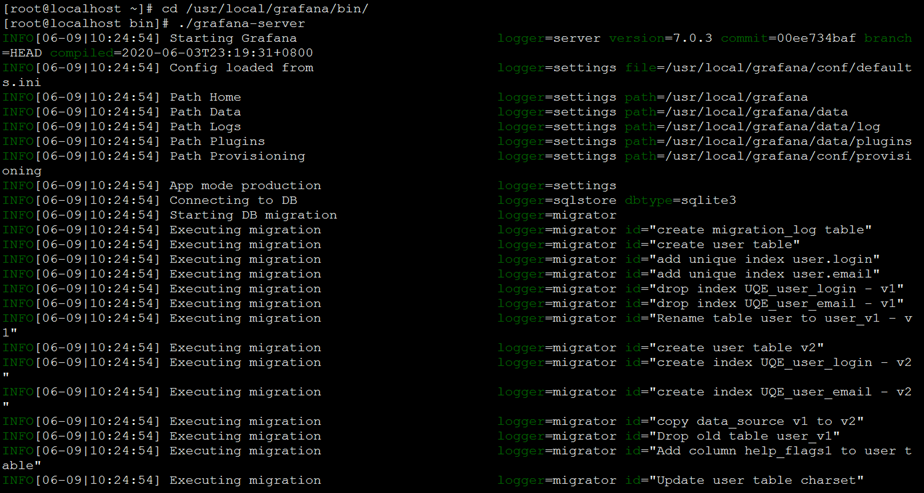Screen dimensions: 924x493
Task: Click the path=/usr/local/grafana/data/plugins value
Action: tap(768, 141)
